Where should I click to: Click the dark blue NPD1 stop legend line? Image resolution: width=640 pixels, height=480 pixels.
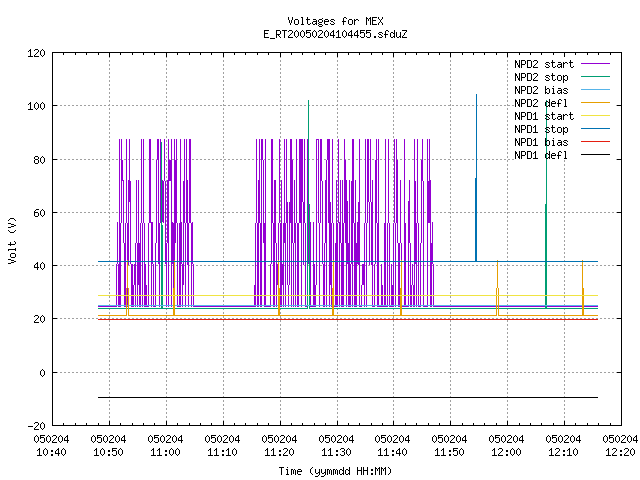tap(595, 129)
